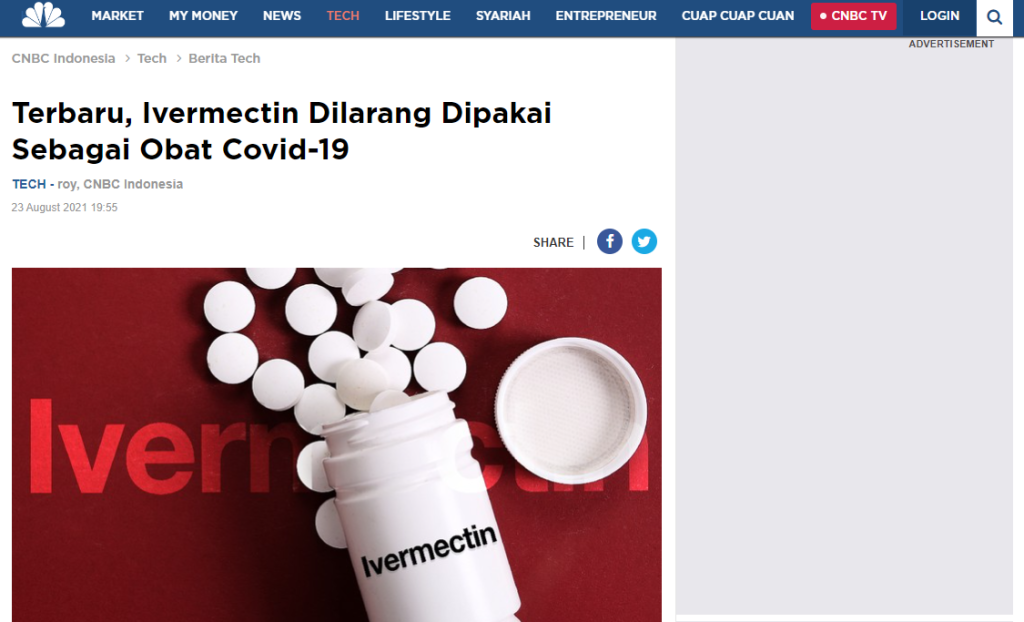Open the SYARIAH section
The image size is (1024, 622).
point(503,16)
